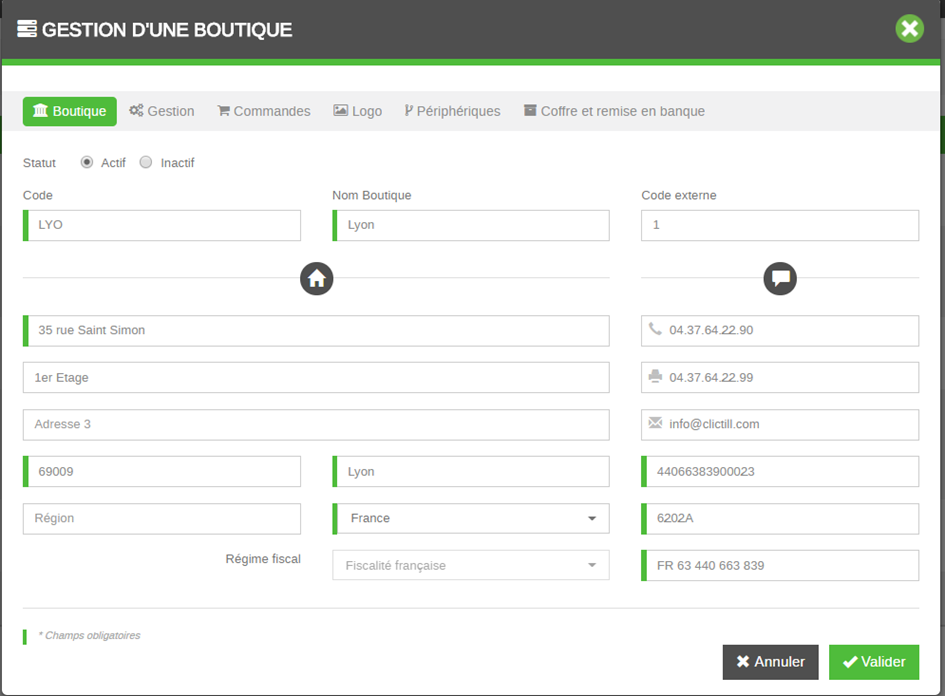Click the speech bubble contact icon
The height and width of the screenshot is (696, 945).
780,278
